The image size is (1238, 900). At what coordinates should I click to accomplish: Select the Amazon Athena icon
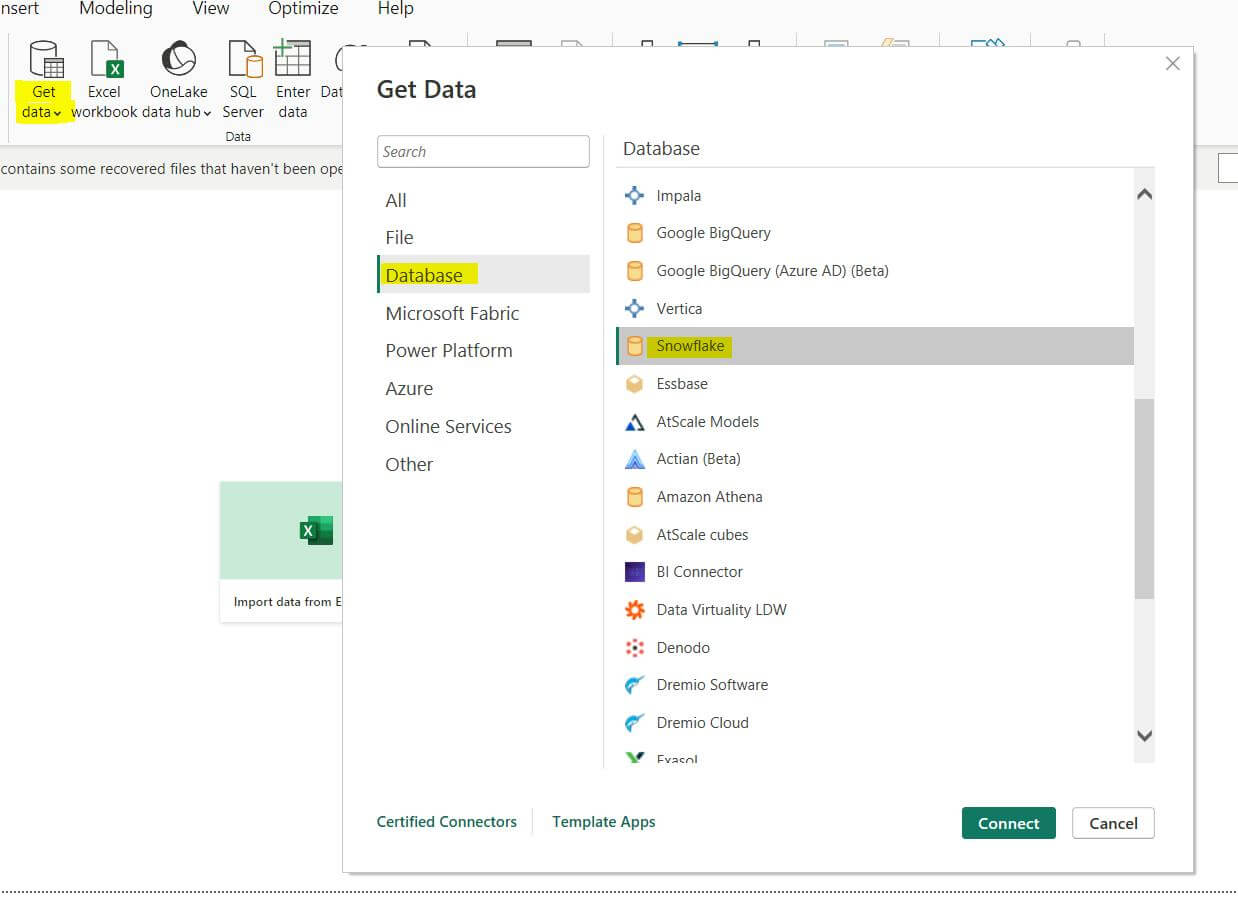tap(634, 497)
